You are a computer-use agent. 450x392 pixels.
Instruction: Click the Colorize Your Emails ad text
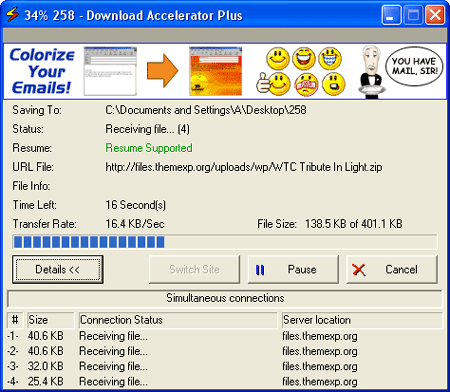point(42,71)
